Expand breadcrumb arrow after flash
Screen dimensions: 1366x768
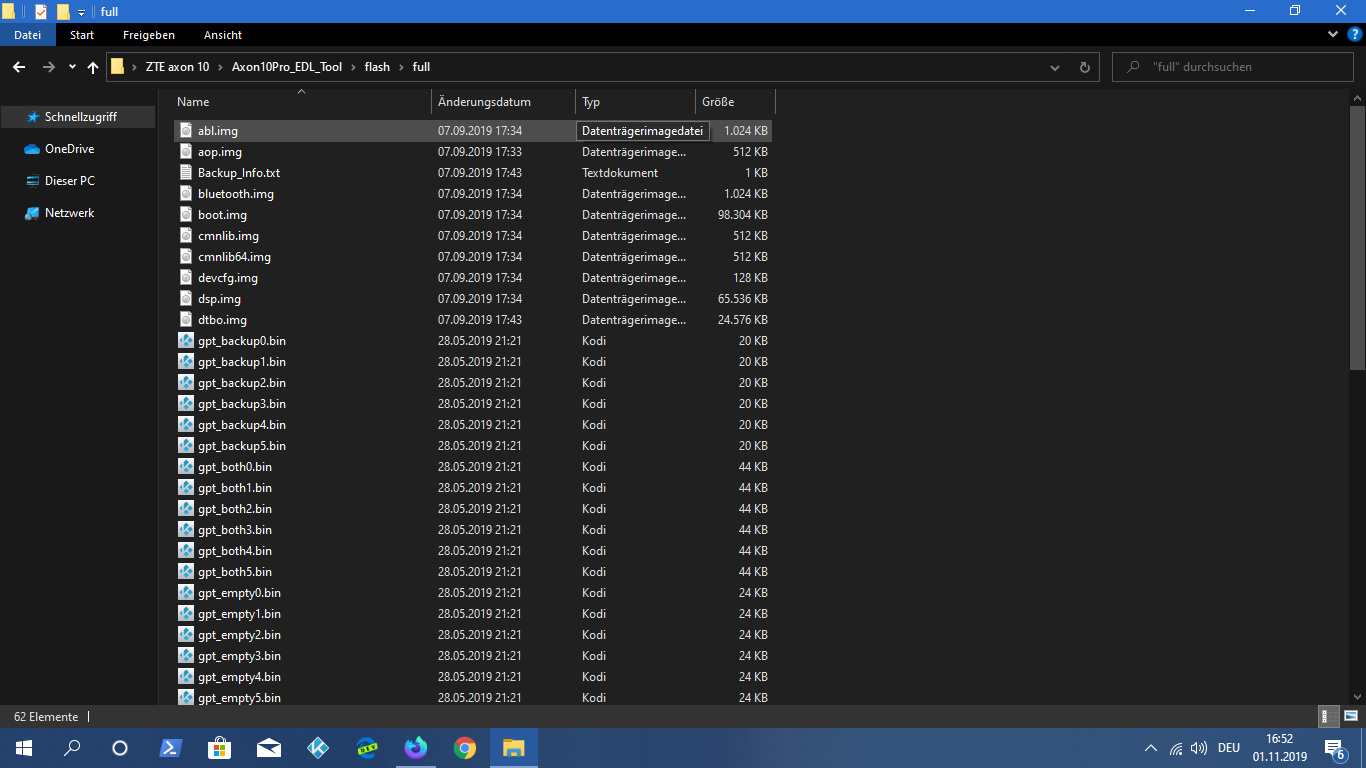[x=401, y=67]
